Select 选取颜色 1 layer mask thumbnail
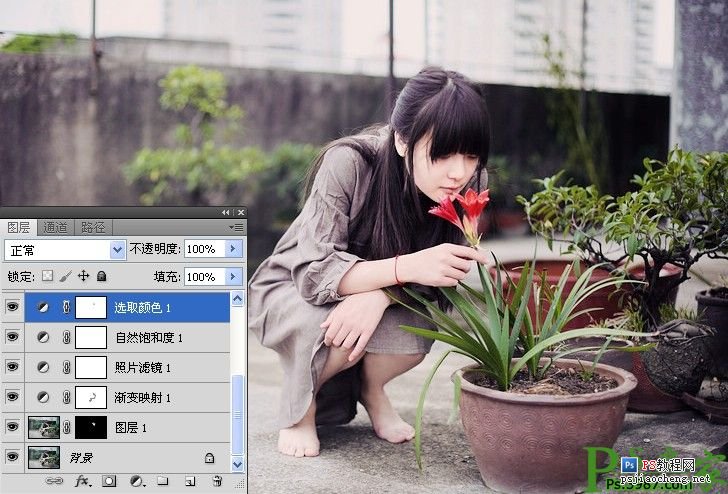This screenshot has height=494, width=728. (91, 307)
